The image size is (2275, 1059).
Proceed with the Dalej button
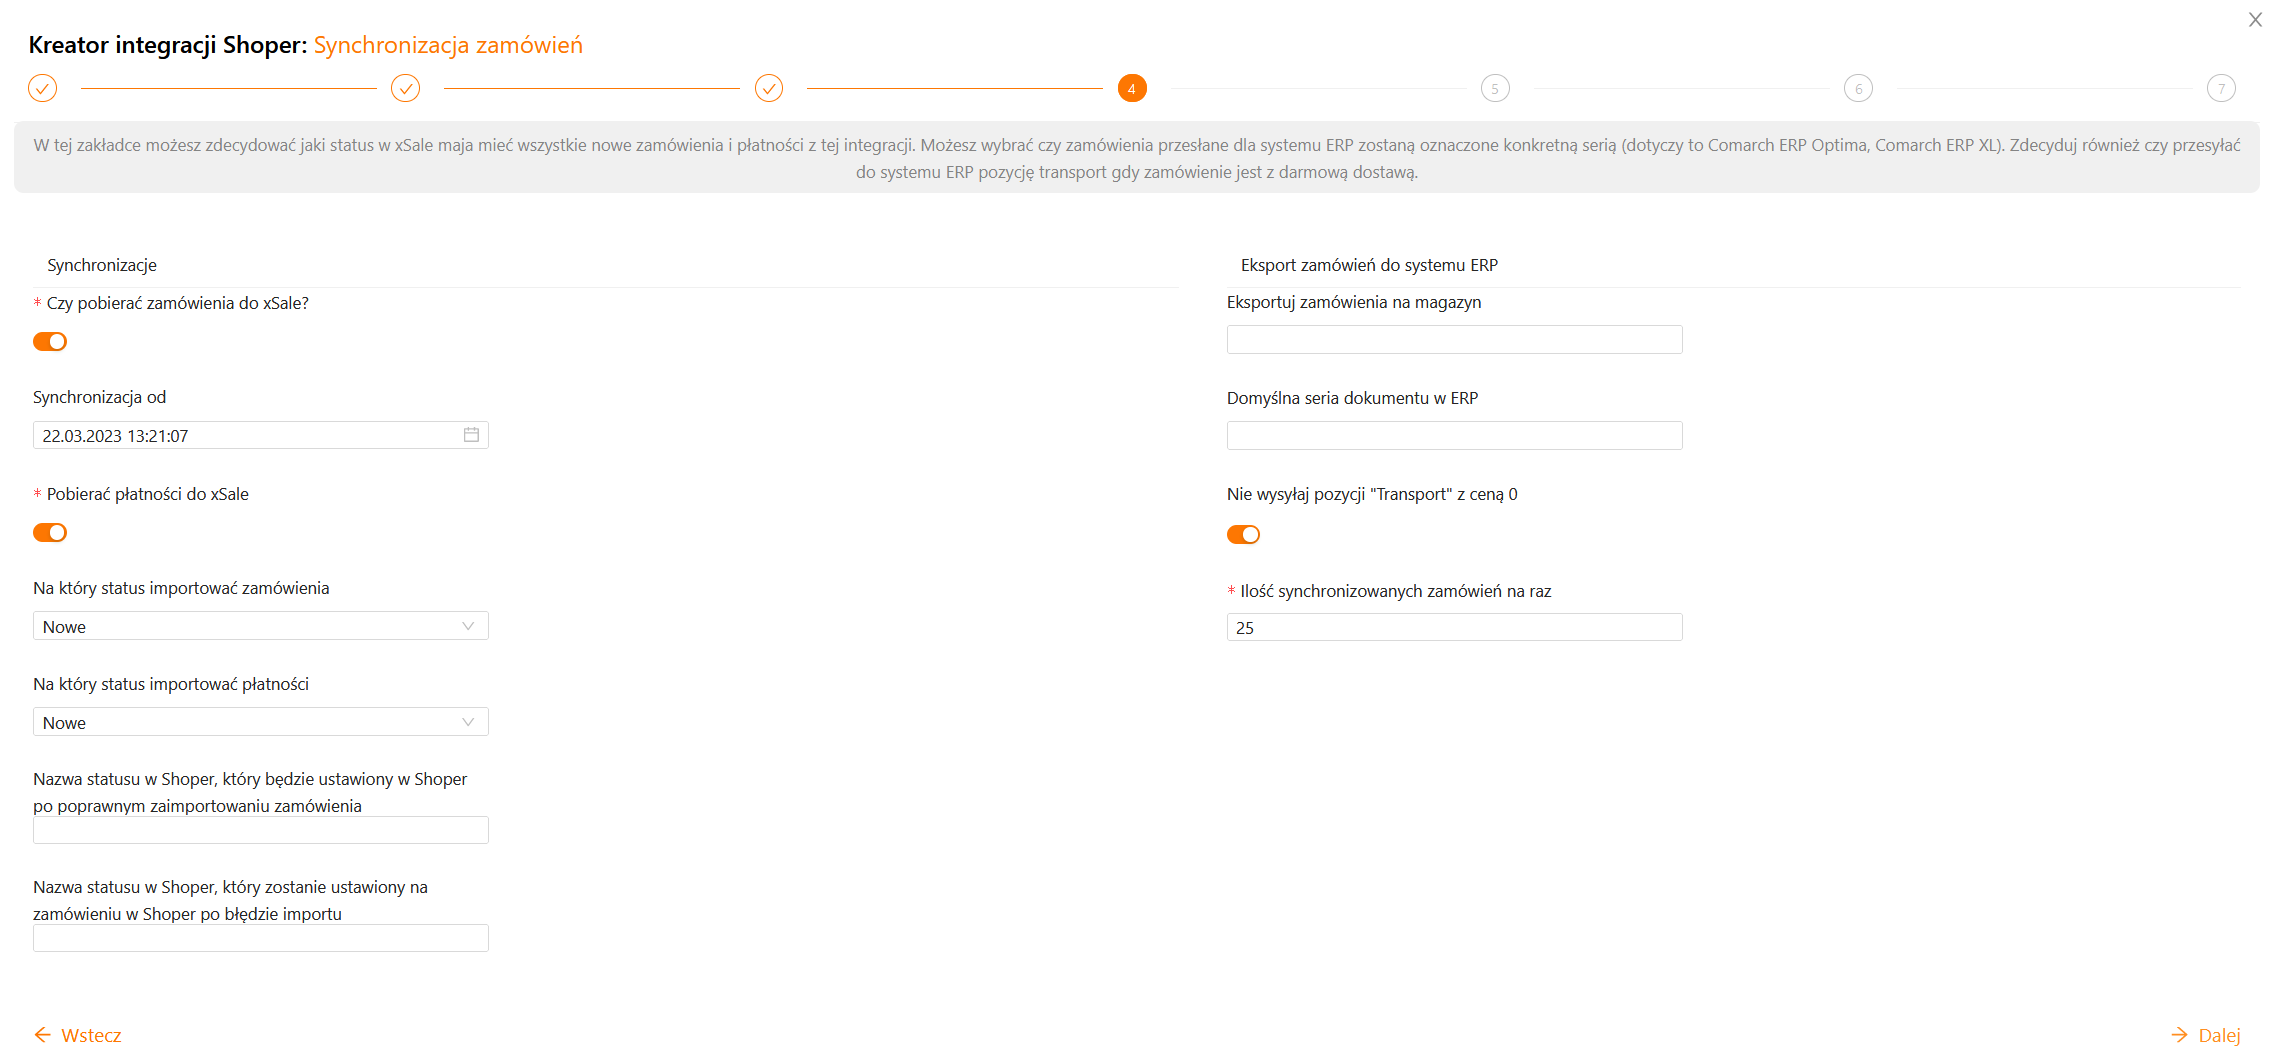click(x=2205, y=1035)
